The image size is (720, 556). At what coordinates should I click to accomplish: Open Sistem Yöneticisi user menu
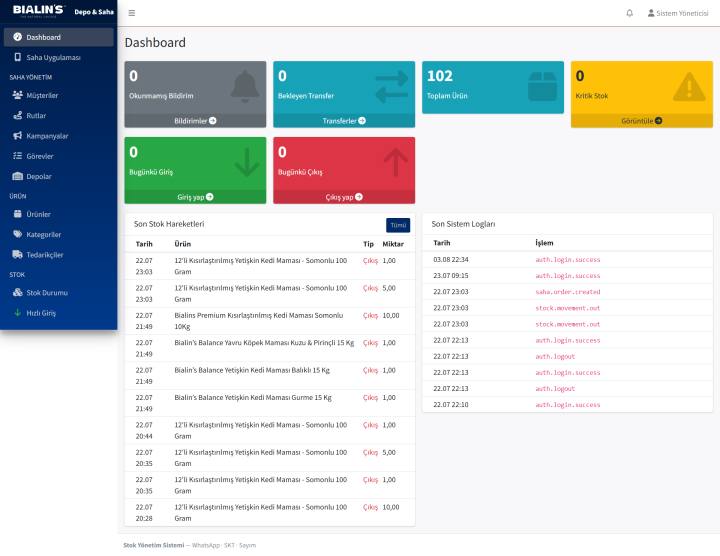678,13
